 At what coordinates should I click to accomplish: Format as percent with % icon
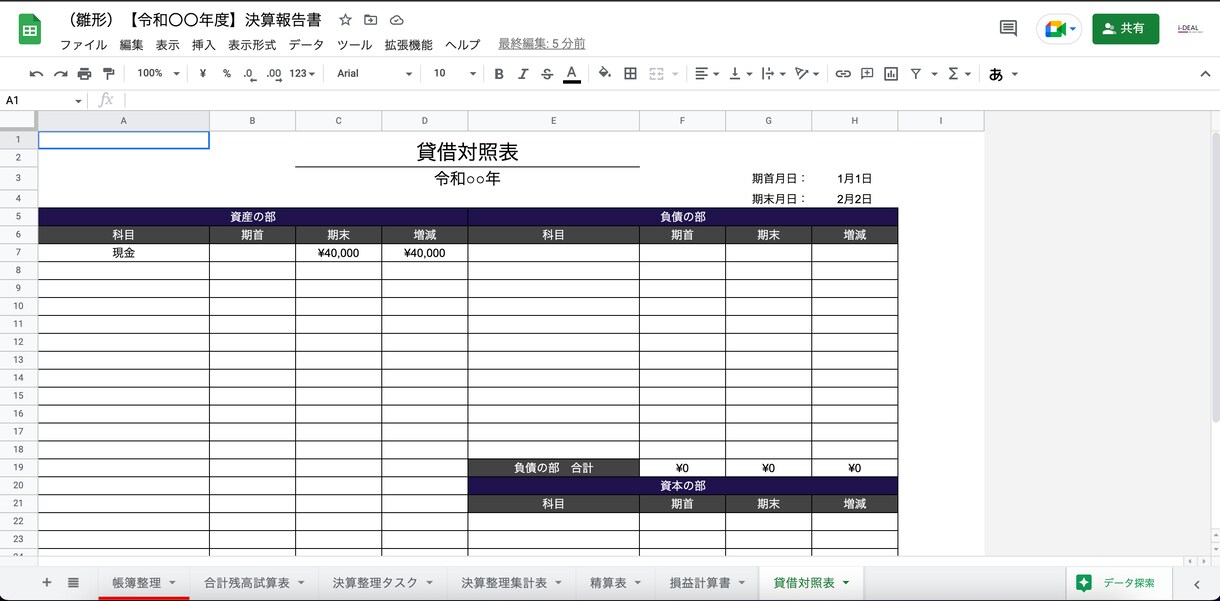point(227,74)
